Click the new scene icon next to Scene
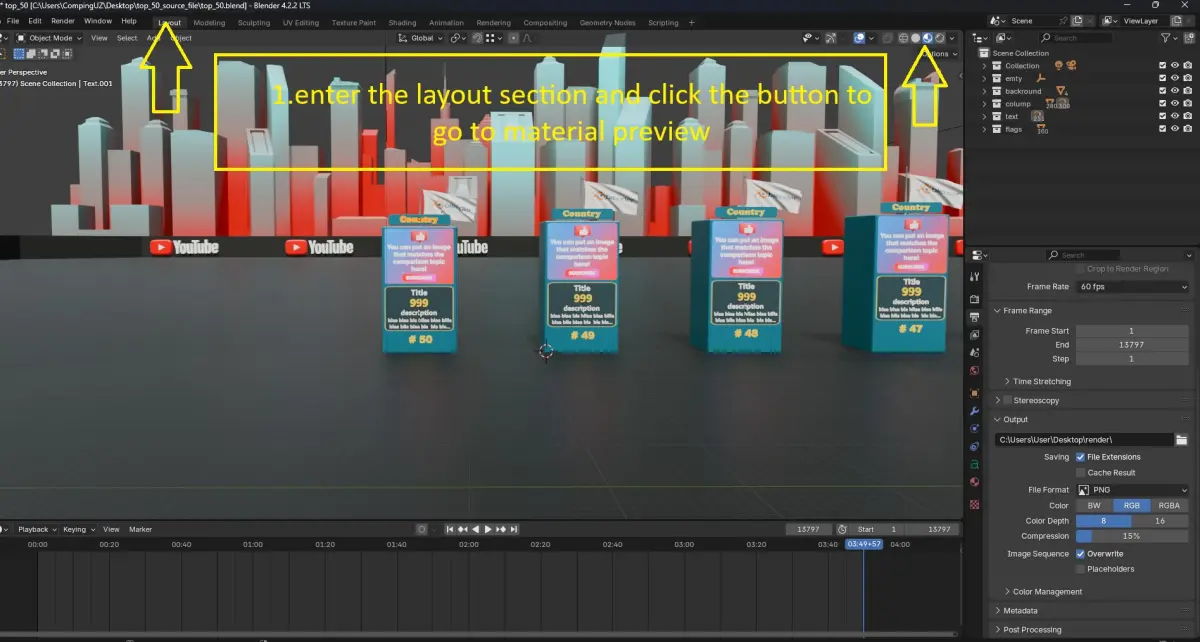Image resolution: width=1200 pixels, height=642 pixels. coord(1077,20)
